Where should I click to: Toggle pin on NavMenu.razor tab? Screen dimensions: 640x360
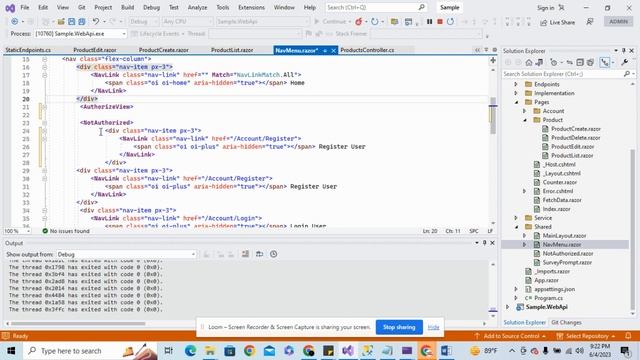pos(325,50)
